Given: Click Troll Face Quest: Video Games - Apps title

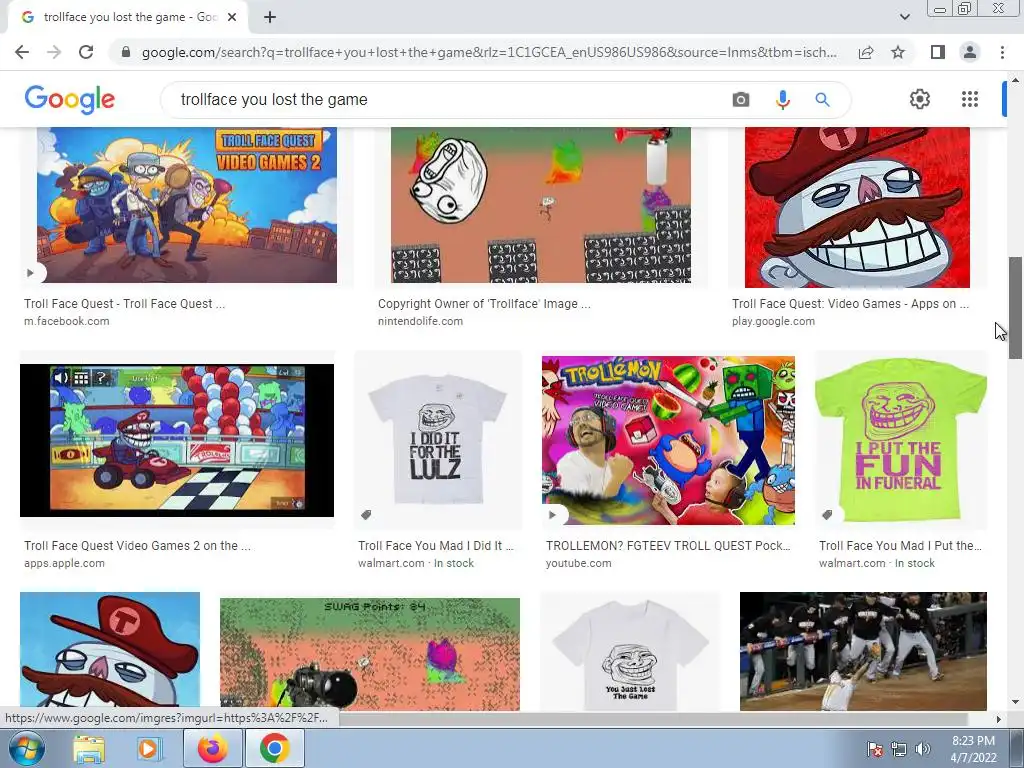Looking at the screenshot, I should [850, 304].
